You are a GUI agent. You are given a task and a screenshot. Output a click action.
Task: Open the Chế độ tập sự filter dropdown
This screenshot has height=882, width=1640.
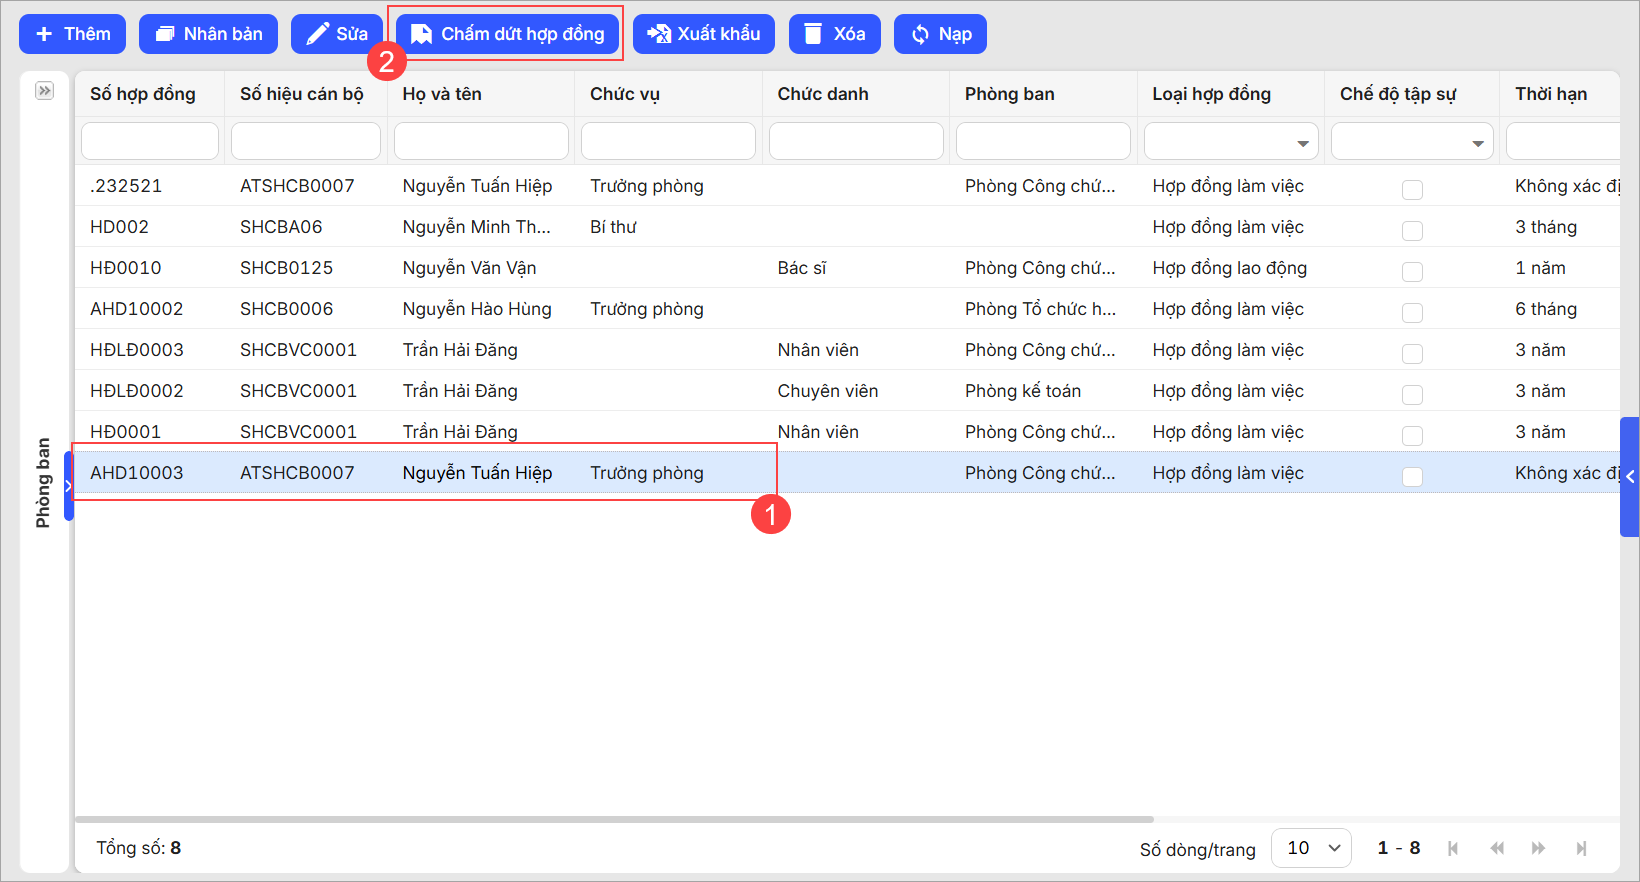click(x=1477, y=143)
